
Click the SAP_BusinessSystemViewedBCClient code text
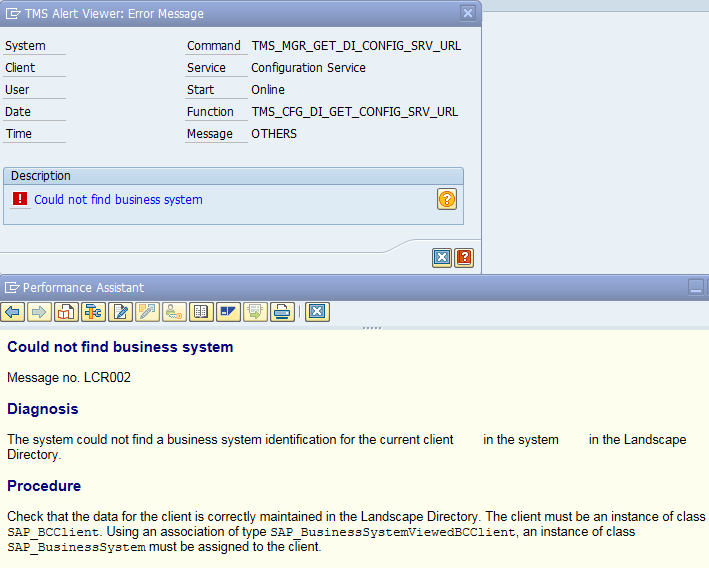392,532
